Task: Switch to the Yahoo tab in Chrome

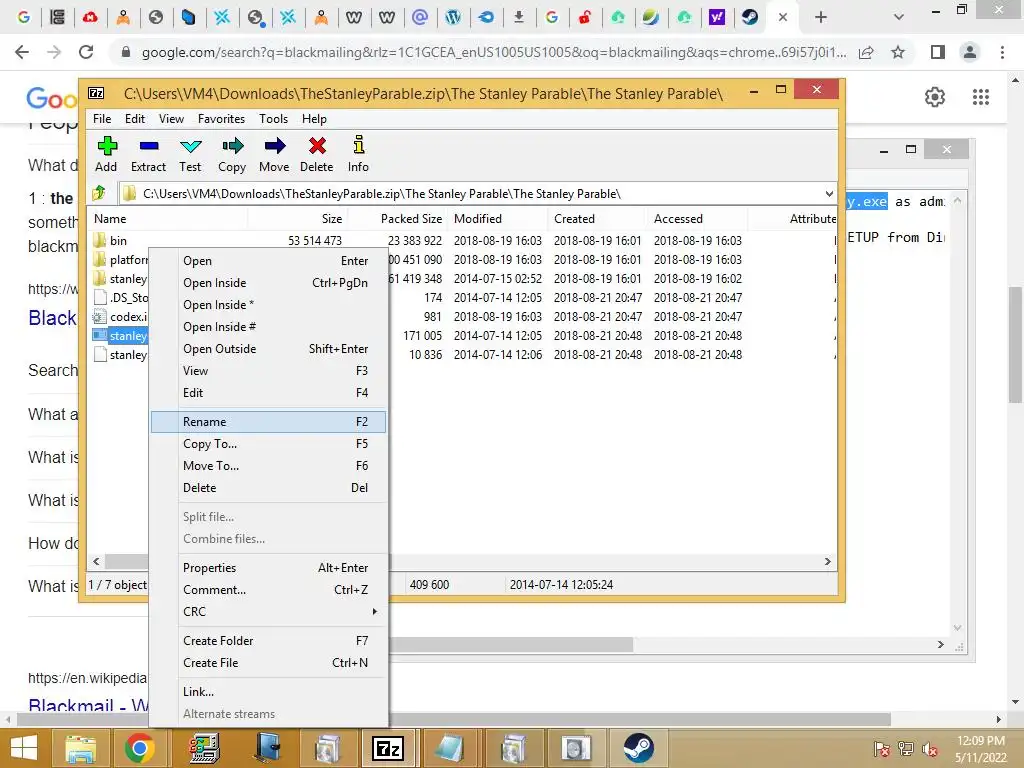Action: point(716,18)
